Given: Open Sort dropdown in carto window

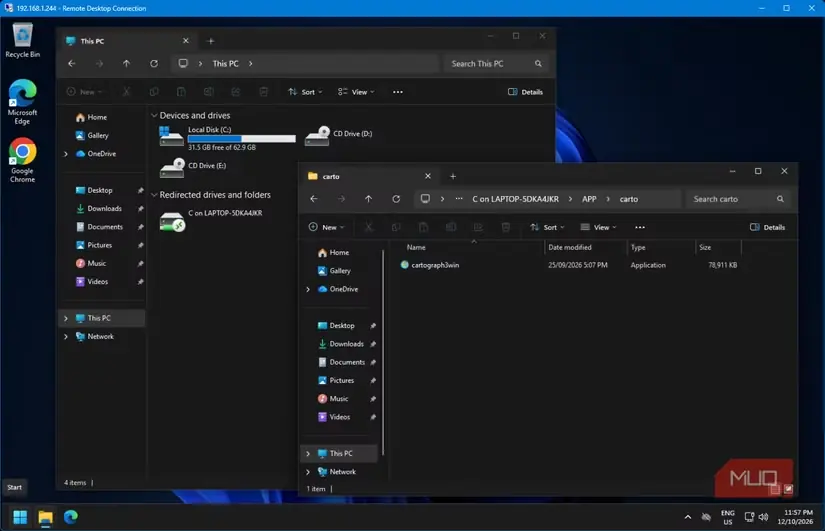Looking at the screenshot, I should pos(547,227).
